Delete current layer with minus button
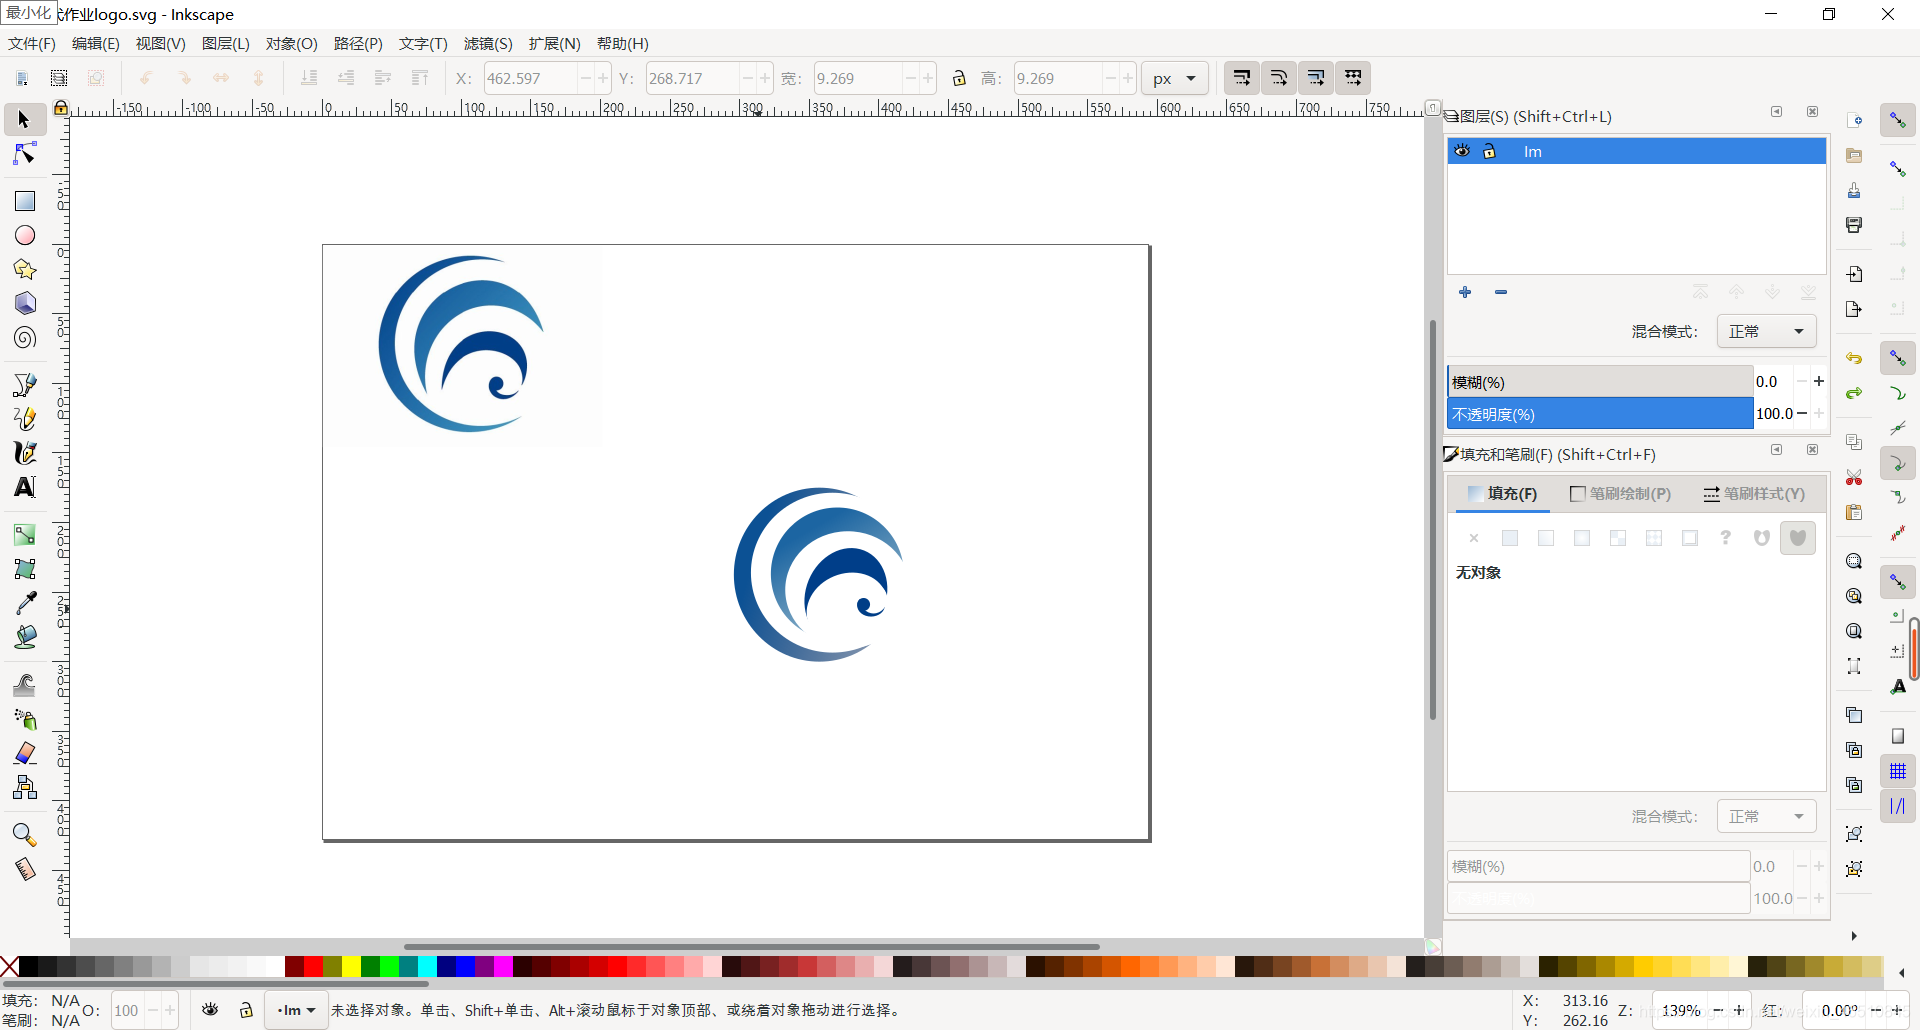The height and width of the screenshot is (1030, 1920). point(1501,292)
